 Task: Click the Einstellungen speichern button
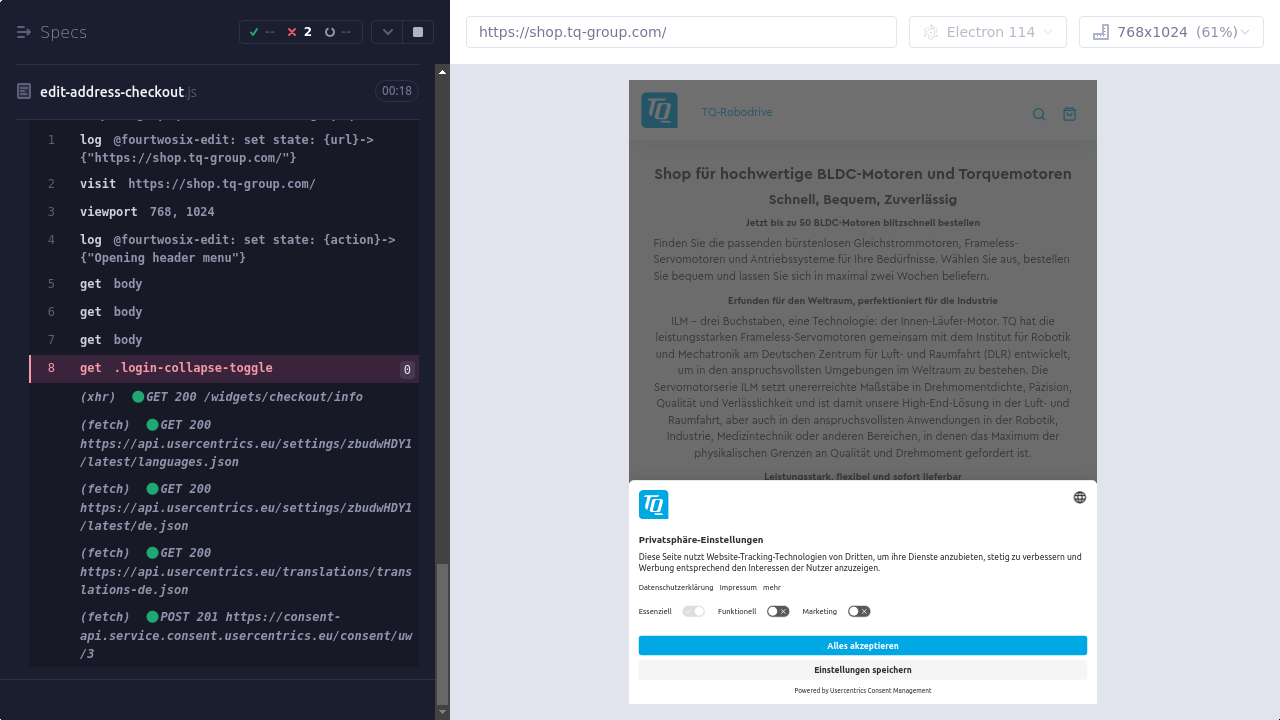click(x=862, y=670)
